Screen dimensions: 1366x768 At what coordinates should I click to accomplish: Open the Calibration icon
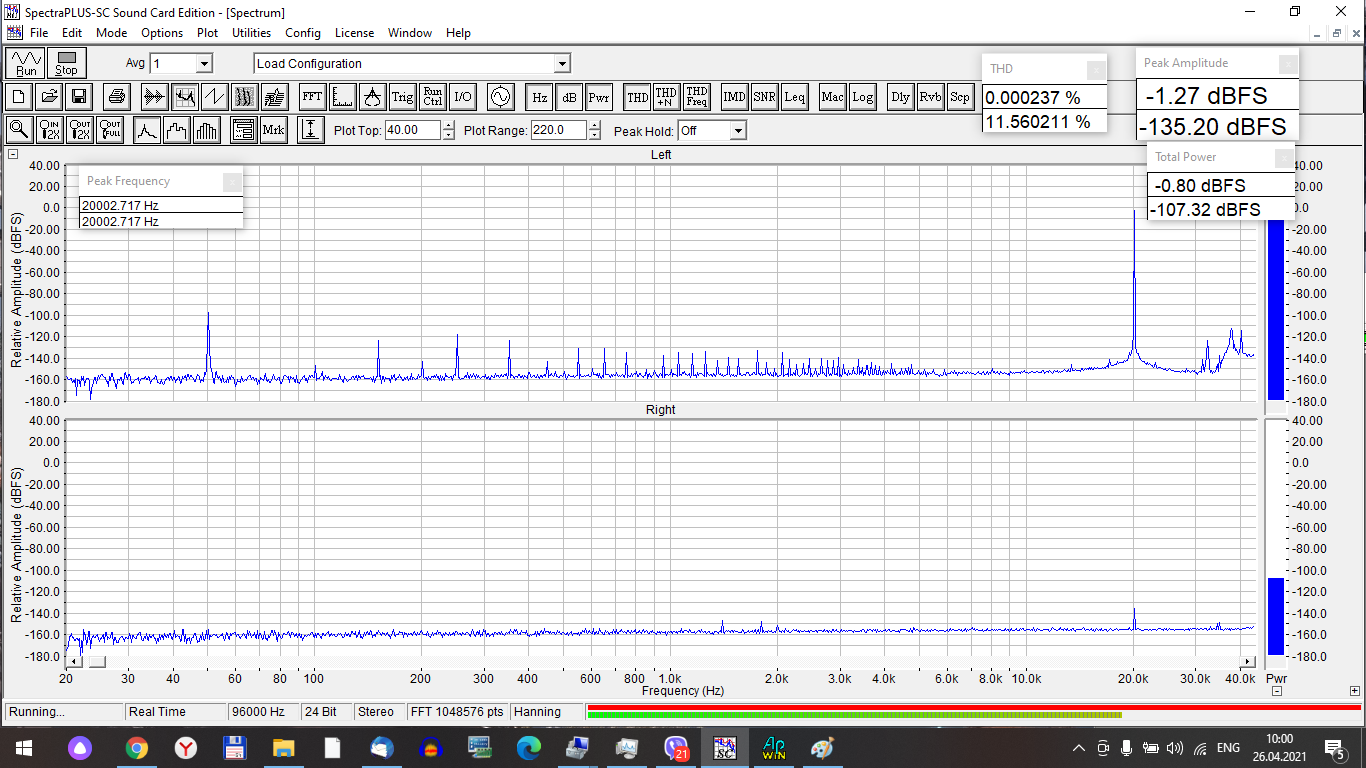[372, 97]
